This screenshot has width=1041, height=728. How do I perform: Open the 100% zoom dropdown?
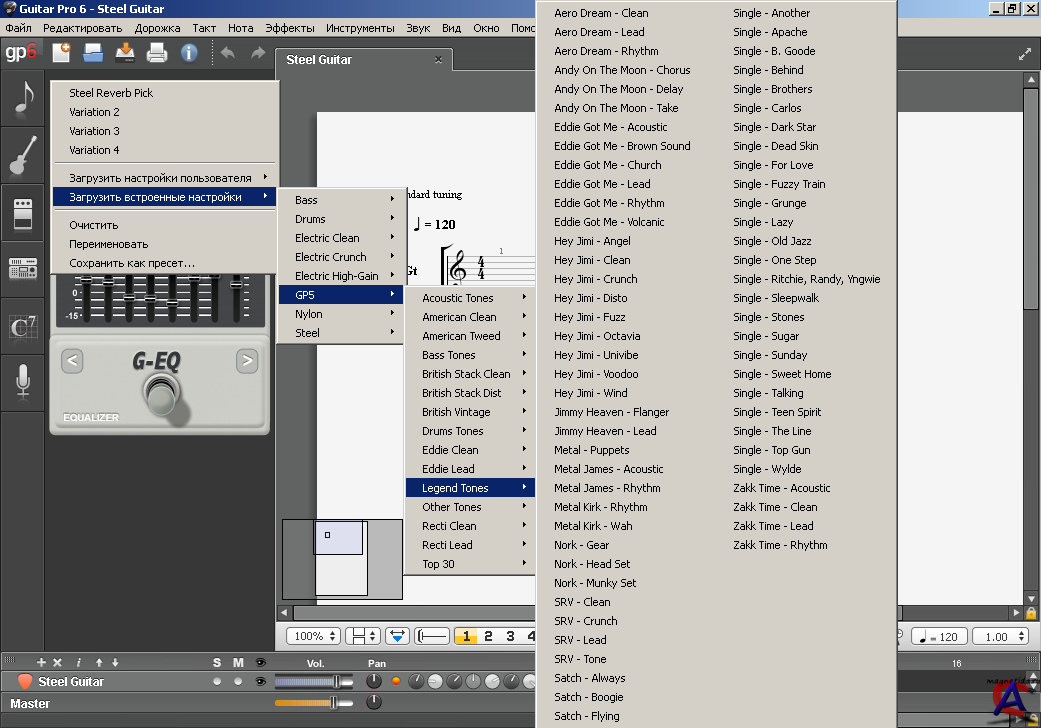312,636
